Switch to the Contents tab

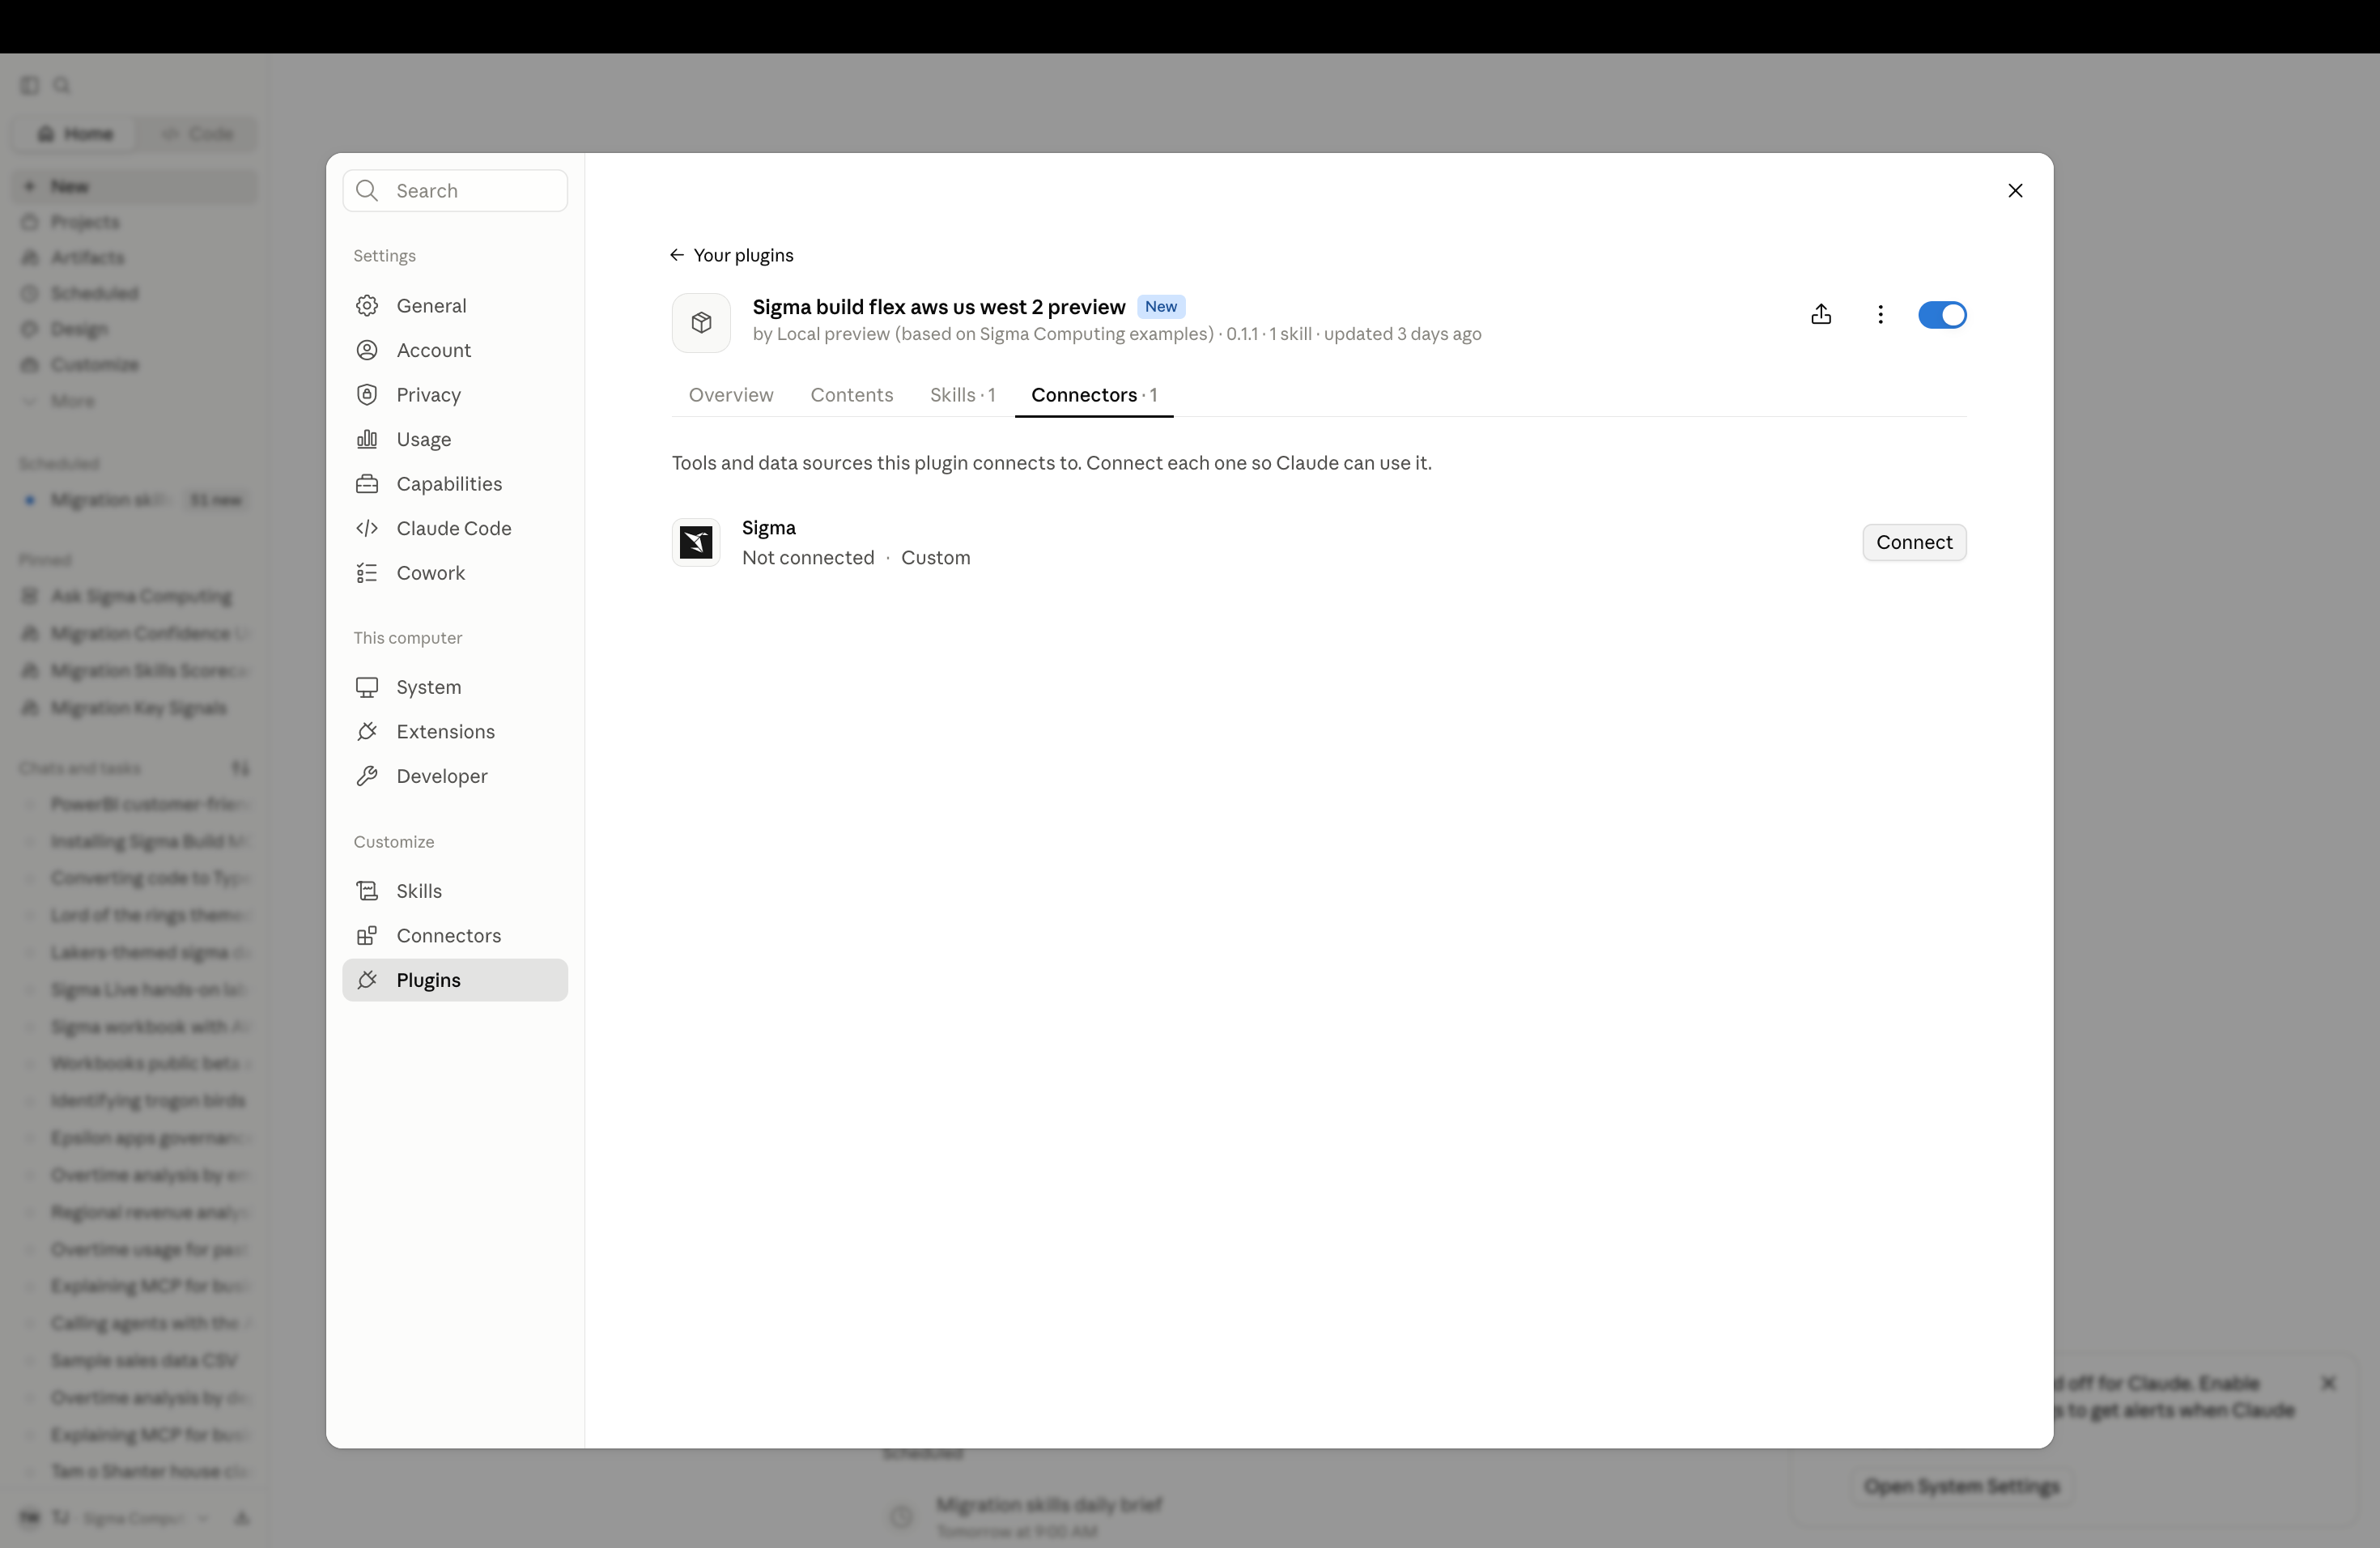click(x=852, y=395)
